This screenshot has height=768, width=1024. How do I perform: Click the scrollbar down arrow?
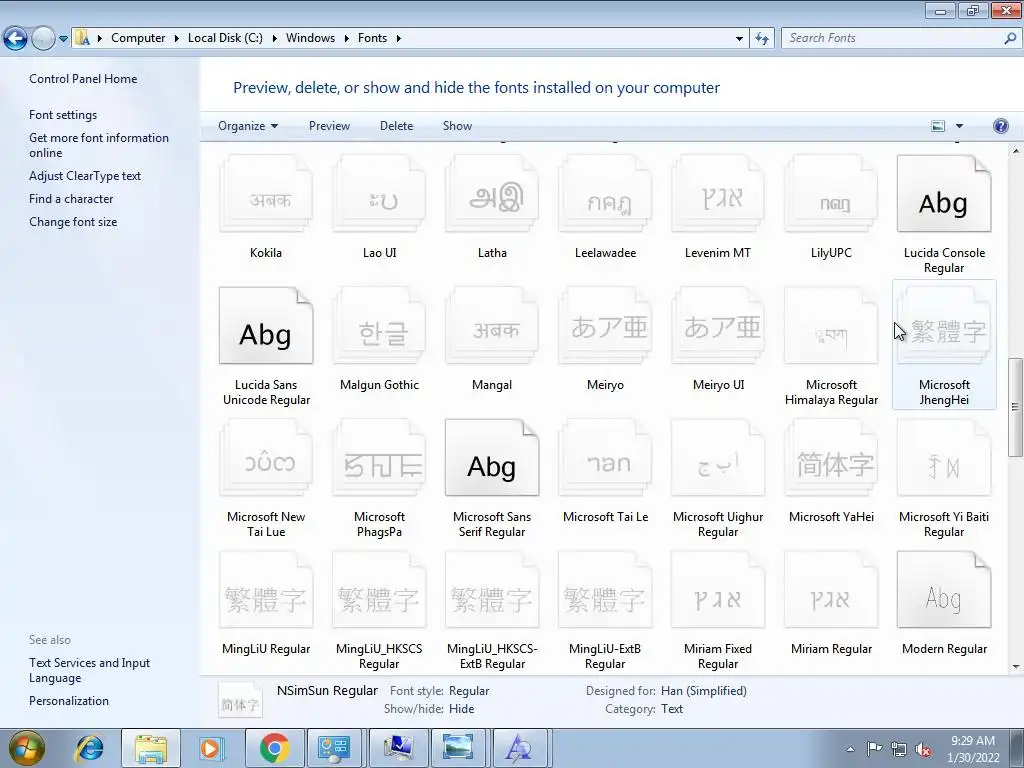1016,667
